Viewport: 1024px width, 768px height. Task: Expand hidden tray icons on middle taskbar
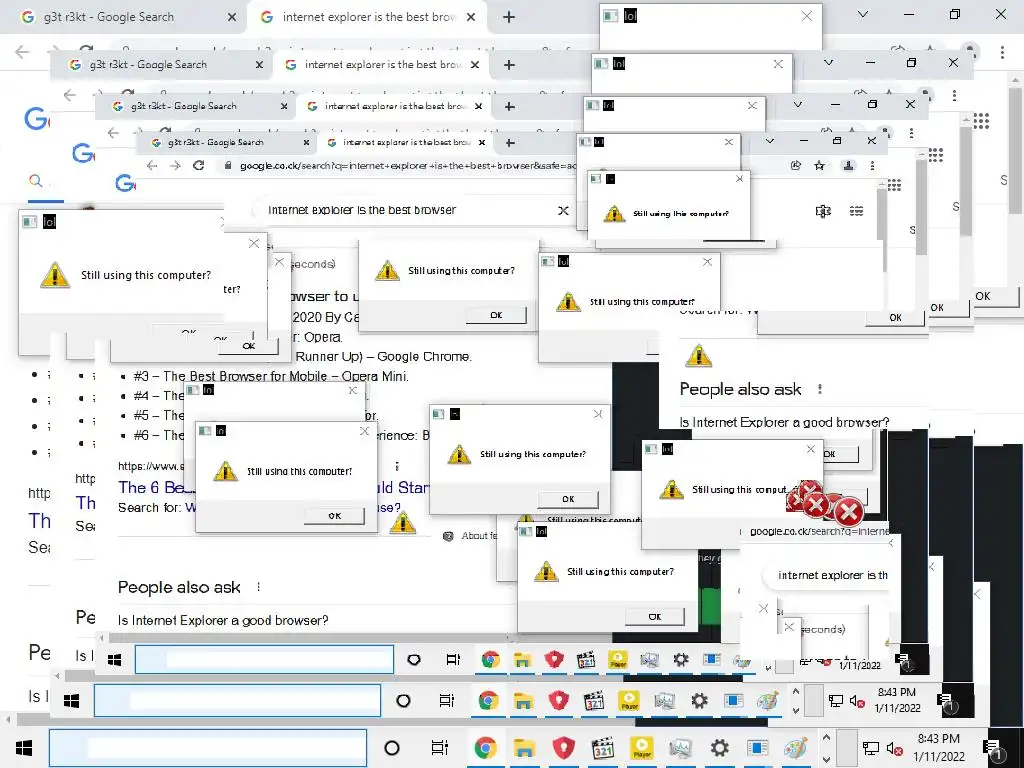point(795,691)
